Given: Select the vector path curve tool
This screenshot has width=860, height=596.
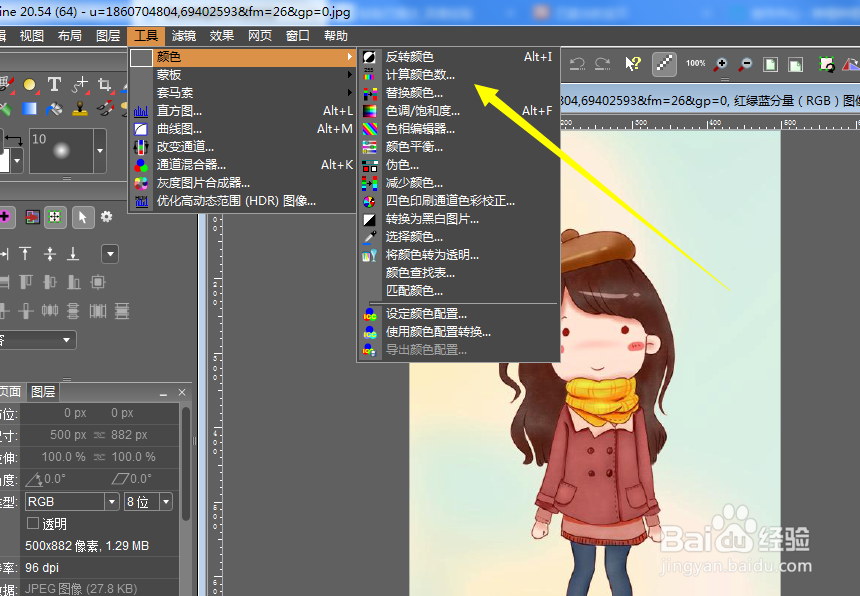Looking at the screenshot, I should (80, 84).
